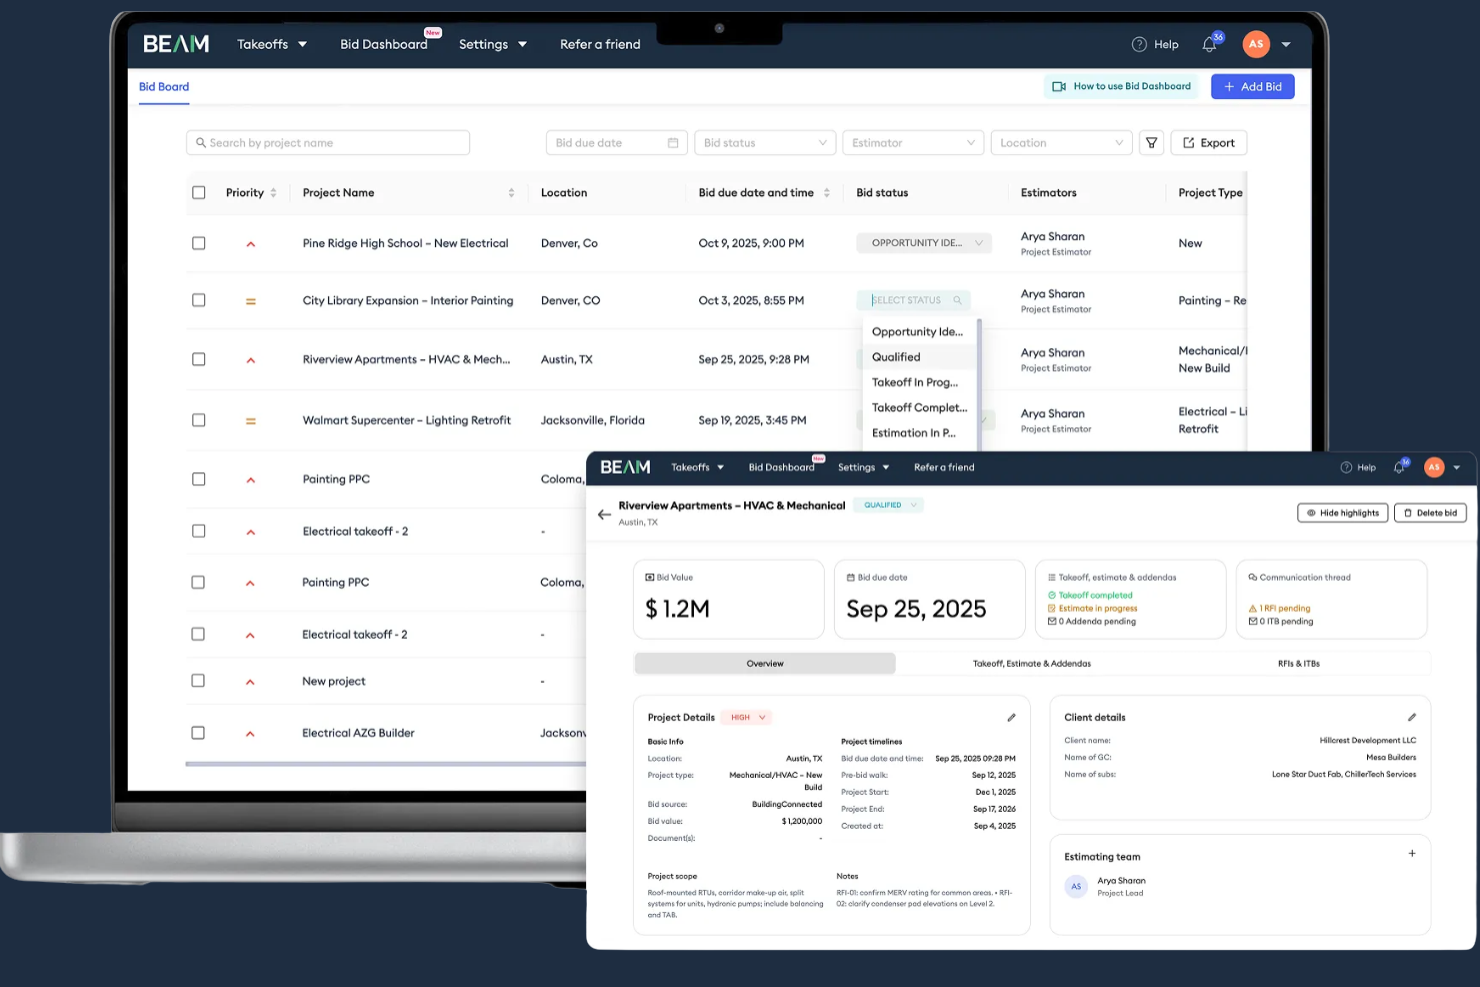This screenshot has height=987, width=1480.
Task: Open the Estimator filter dropdown
Action: pos(912,142)
